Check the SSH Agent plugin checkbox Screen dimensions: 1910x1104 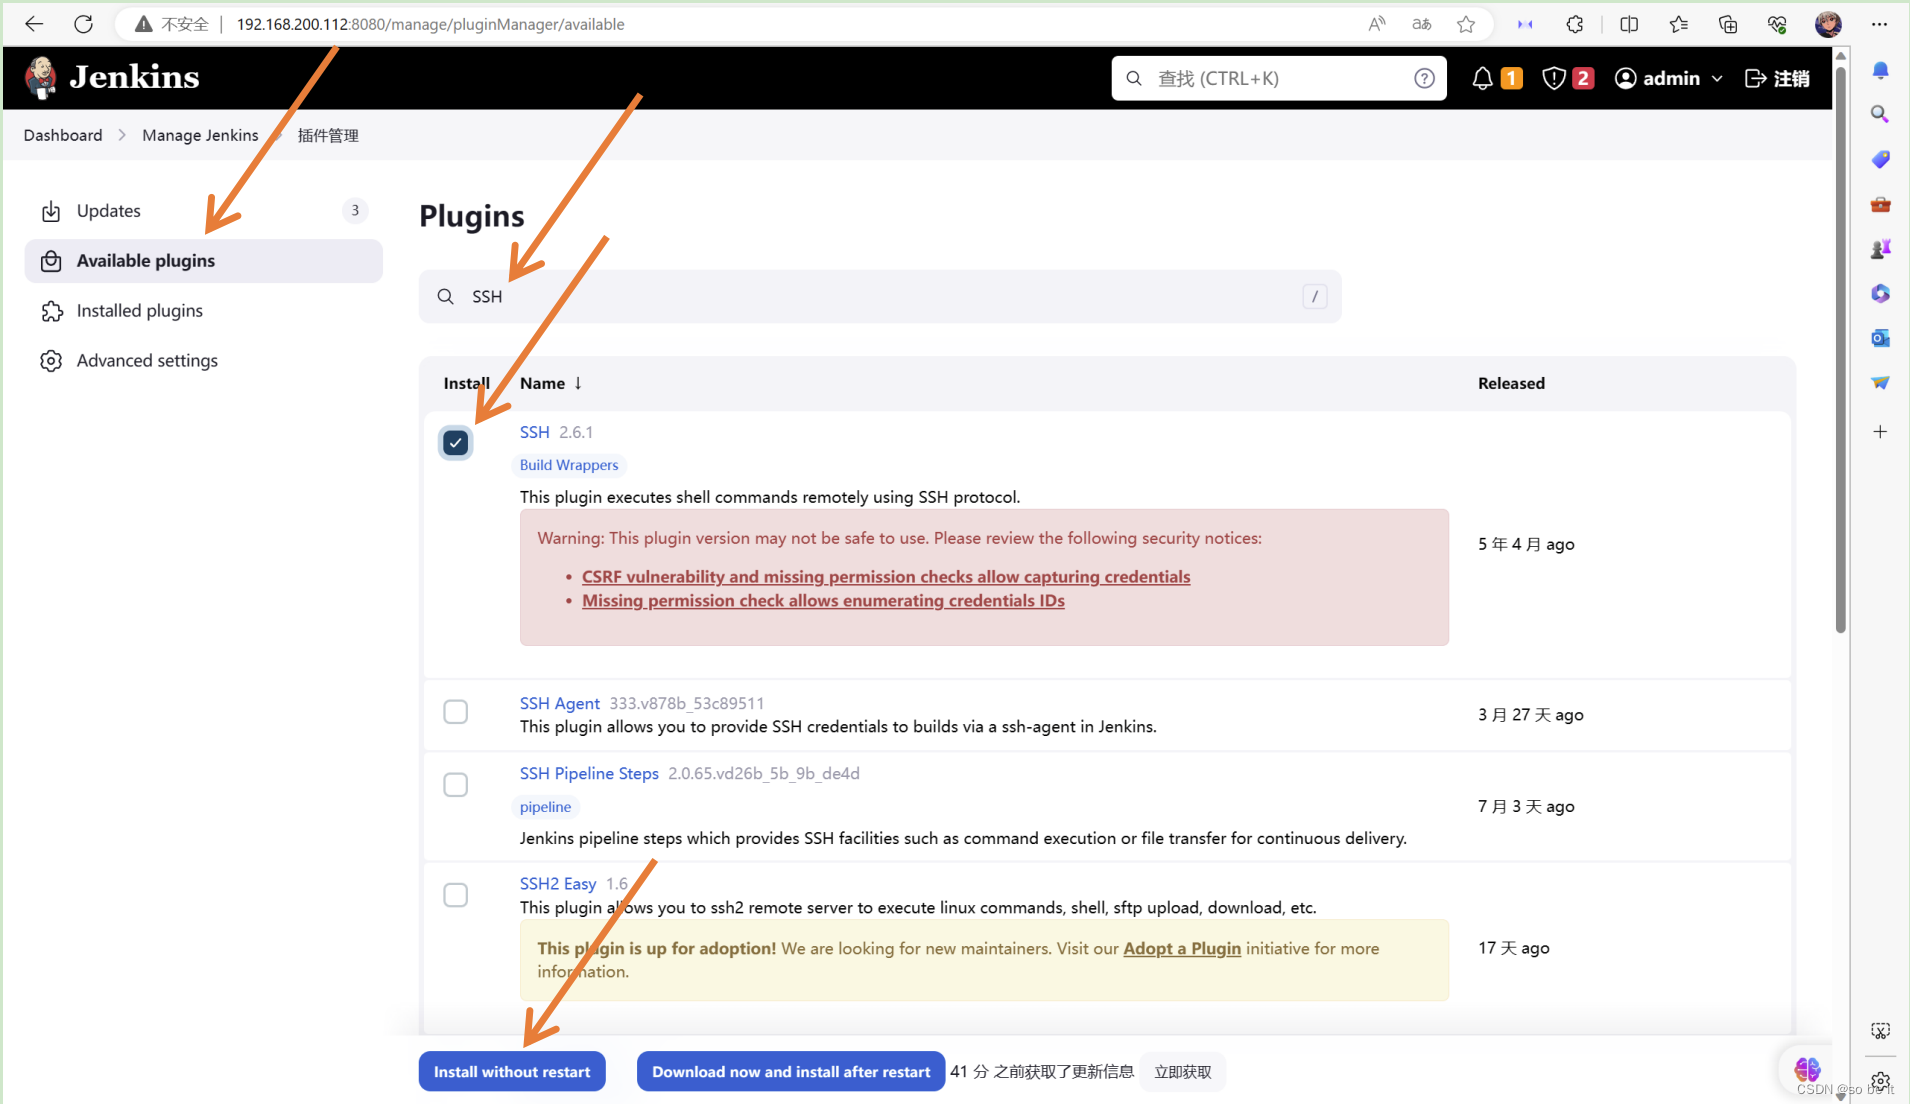(455, 712)
